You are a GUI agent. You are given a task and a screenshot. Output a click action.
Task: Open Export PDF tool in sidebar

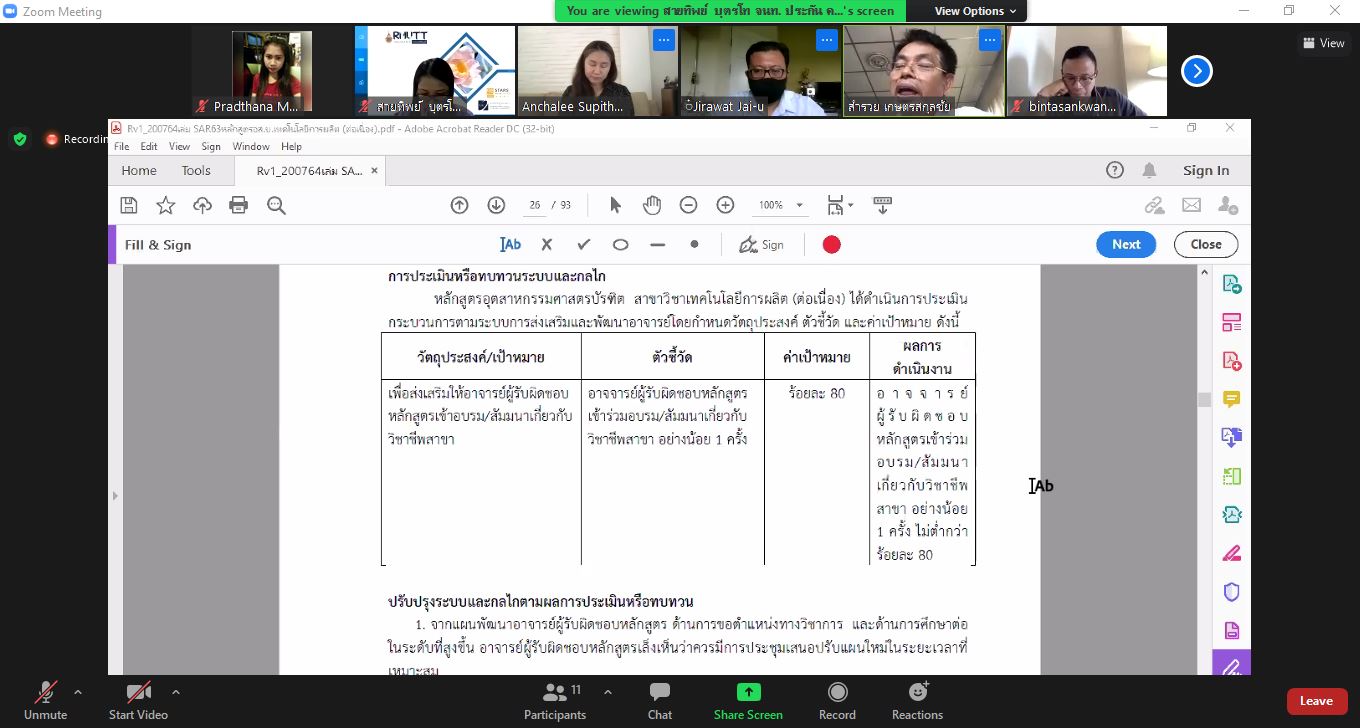1232,284
